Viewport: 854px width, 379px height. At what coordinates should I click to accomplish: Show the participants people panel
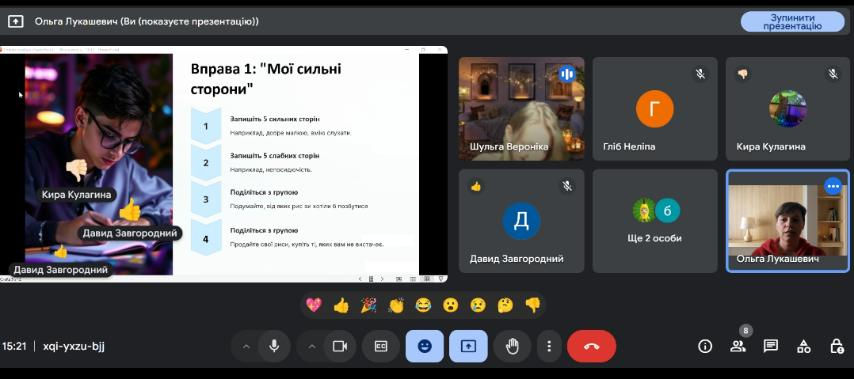click(x=737, y=346)
